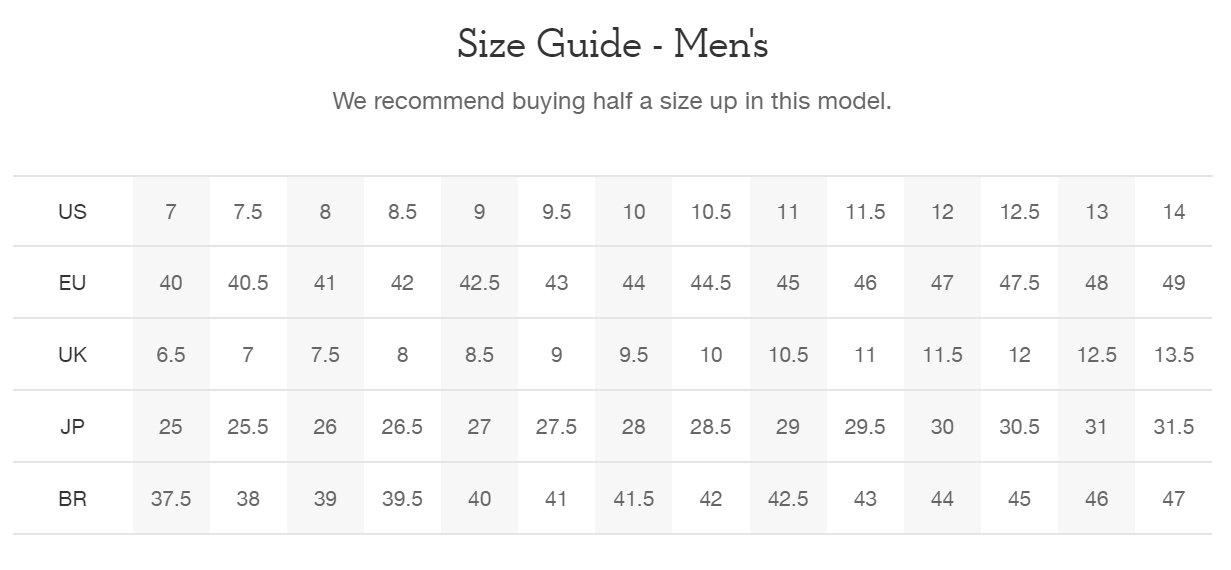
Task: Select UK size 13.5 cell
Action: pos(1174,355)
